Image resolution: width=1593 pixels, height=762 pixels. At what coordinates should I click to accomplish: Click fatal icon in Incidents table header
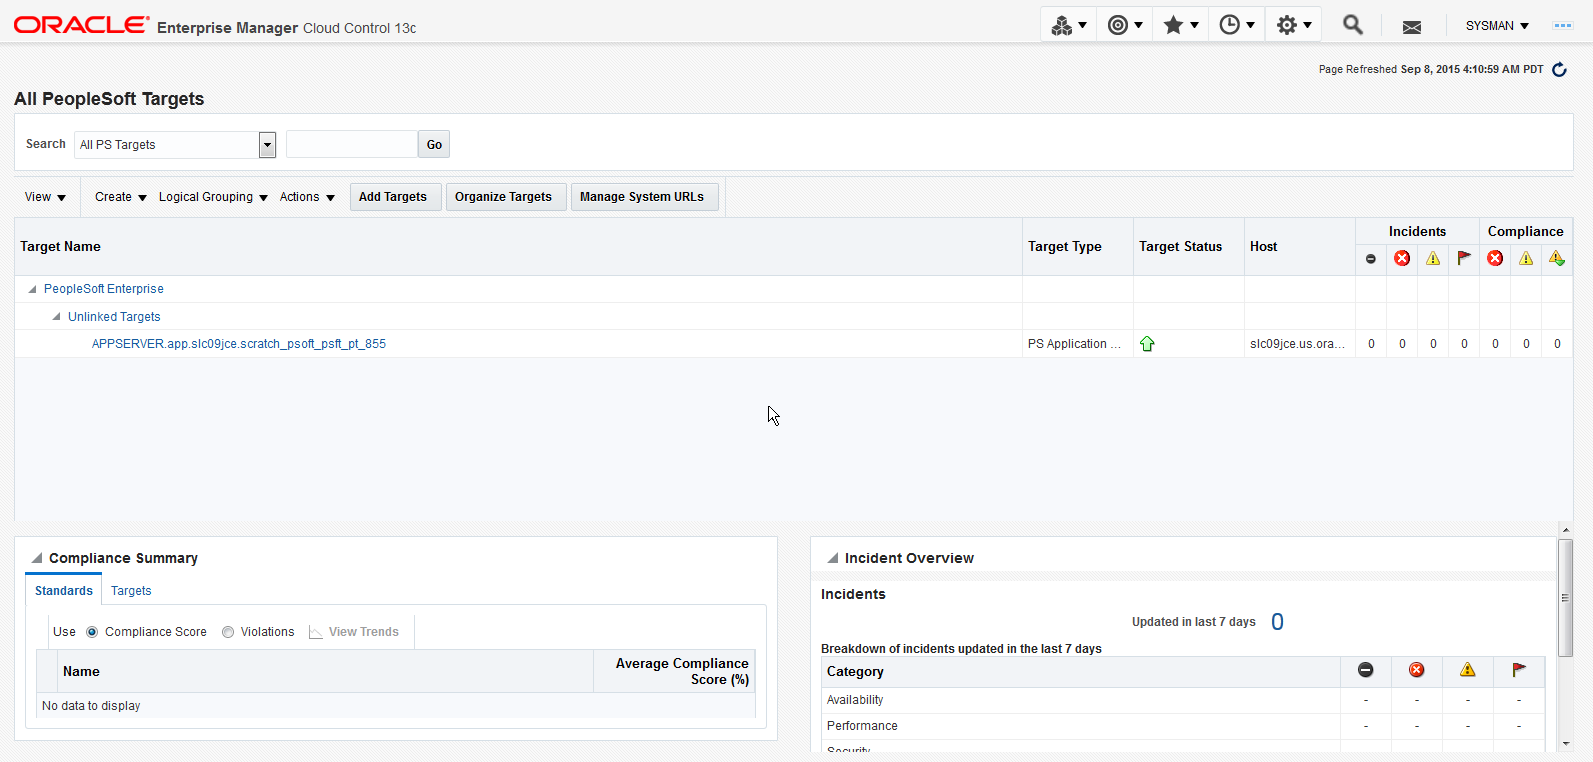tap(1371, 259)
